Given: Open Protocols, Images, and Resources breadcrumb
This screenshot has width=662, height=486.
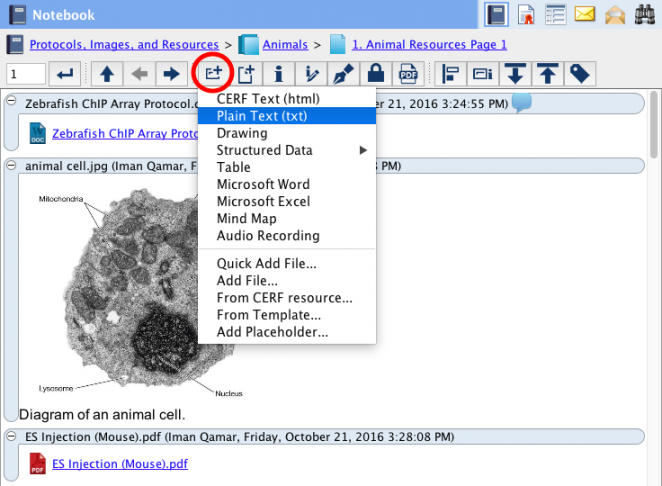Looking at the screenshot, I should (124, 45).
